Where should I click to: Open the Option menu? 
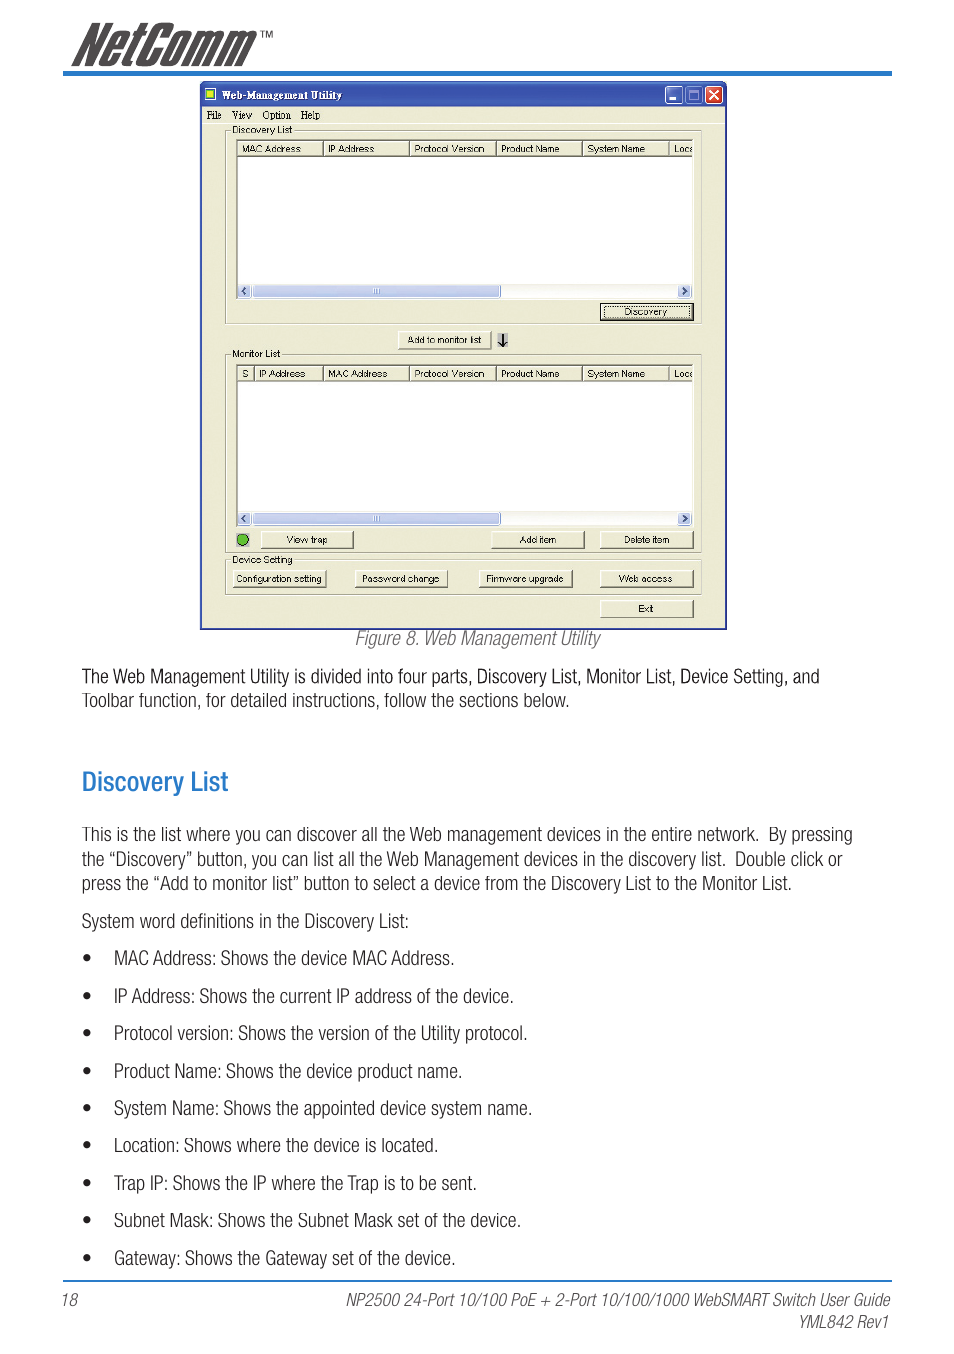pyautogui.click(x=277, y=115)
